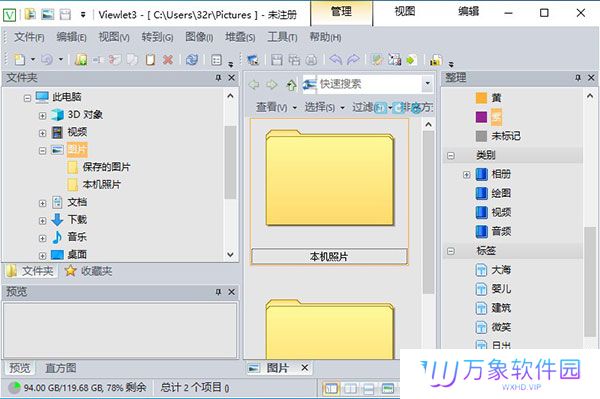Screen dimensions: 600x399
Task: Select the 大海 tag
Action: (493, 270)
